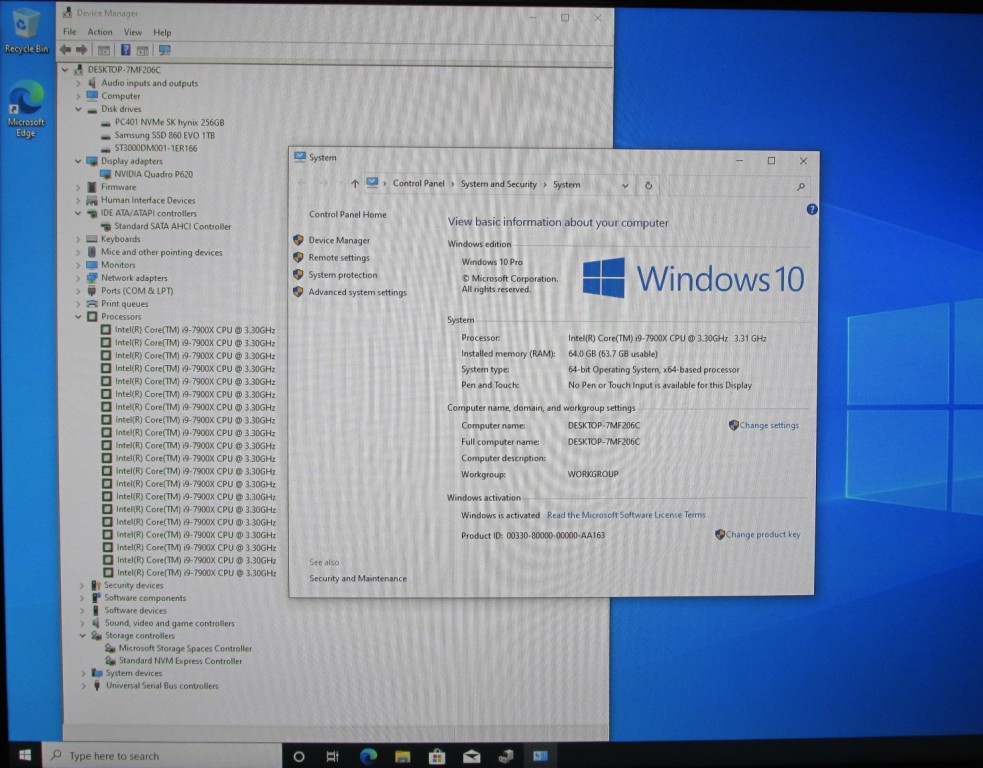Click the blue help icon in System window
Screen dimensions: 983x768
pyautogui.click(x=812, y=209)
